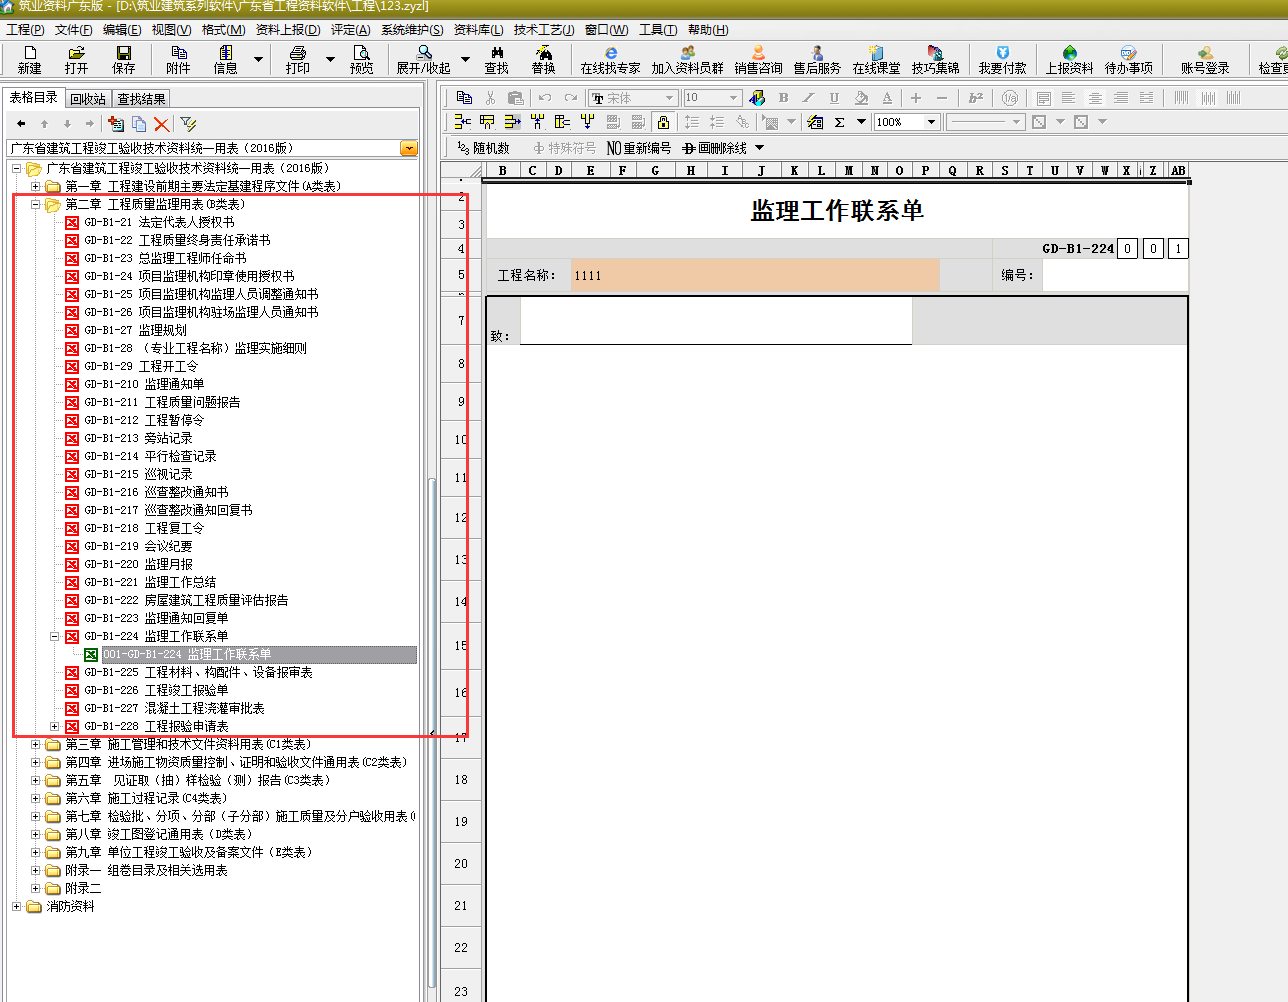The height and width of the screenshot is (1002, 1288).
Task: Select GD-B1-220 监理月报 in tree
Action: (138, 564)
